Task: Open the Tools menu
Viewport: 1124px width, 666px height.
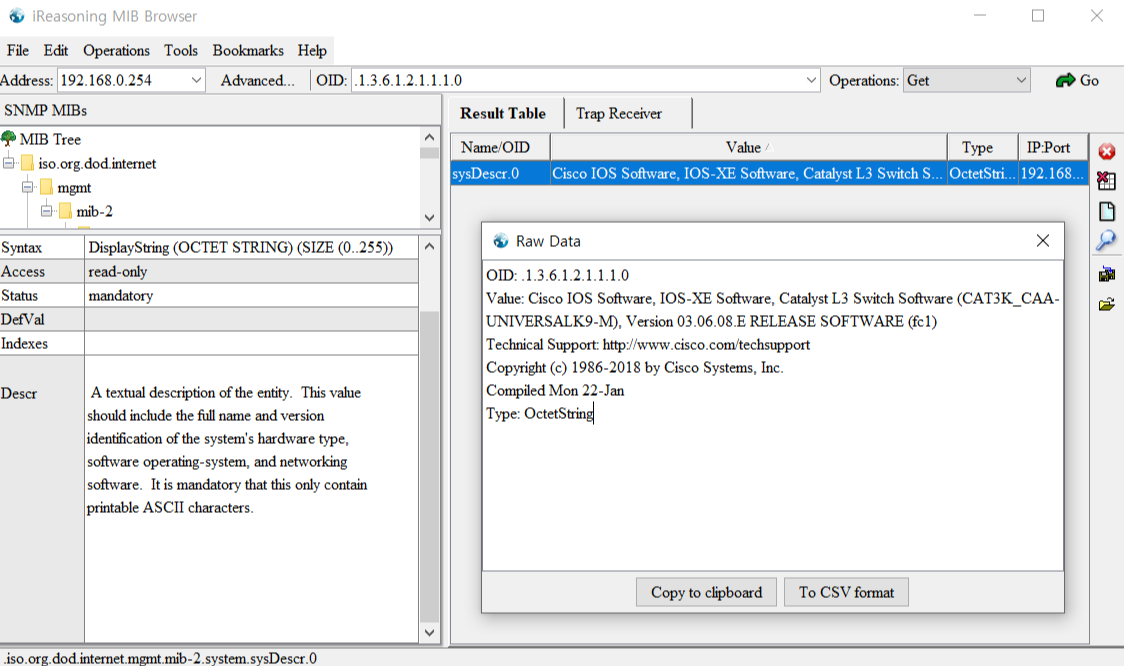Action: click(x=181, y=50)
